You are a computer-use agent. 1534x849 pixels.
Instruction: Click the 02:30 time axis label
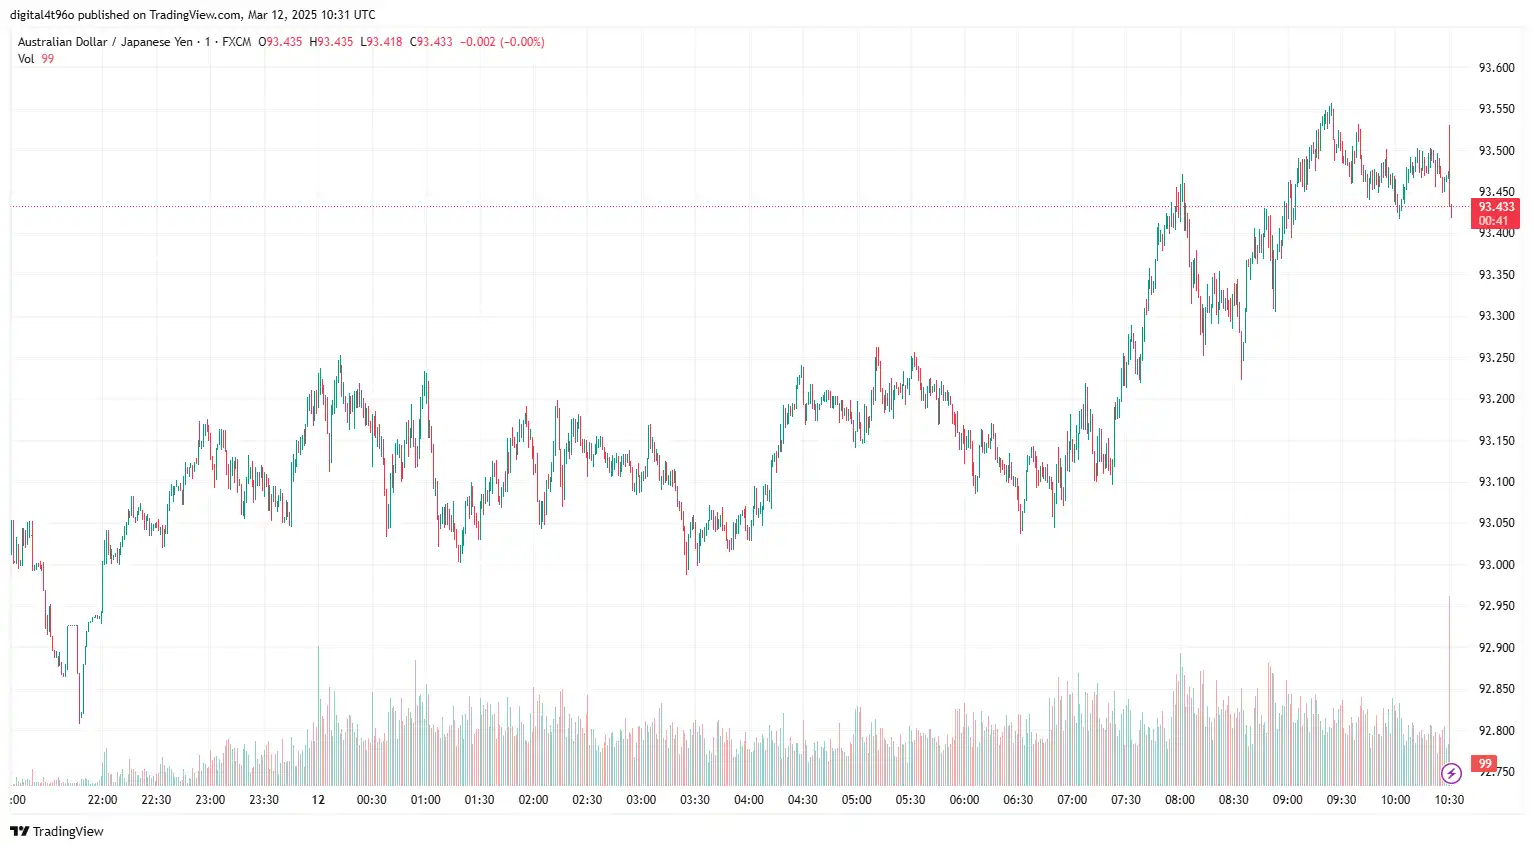587,800
